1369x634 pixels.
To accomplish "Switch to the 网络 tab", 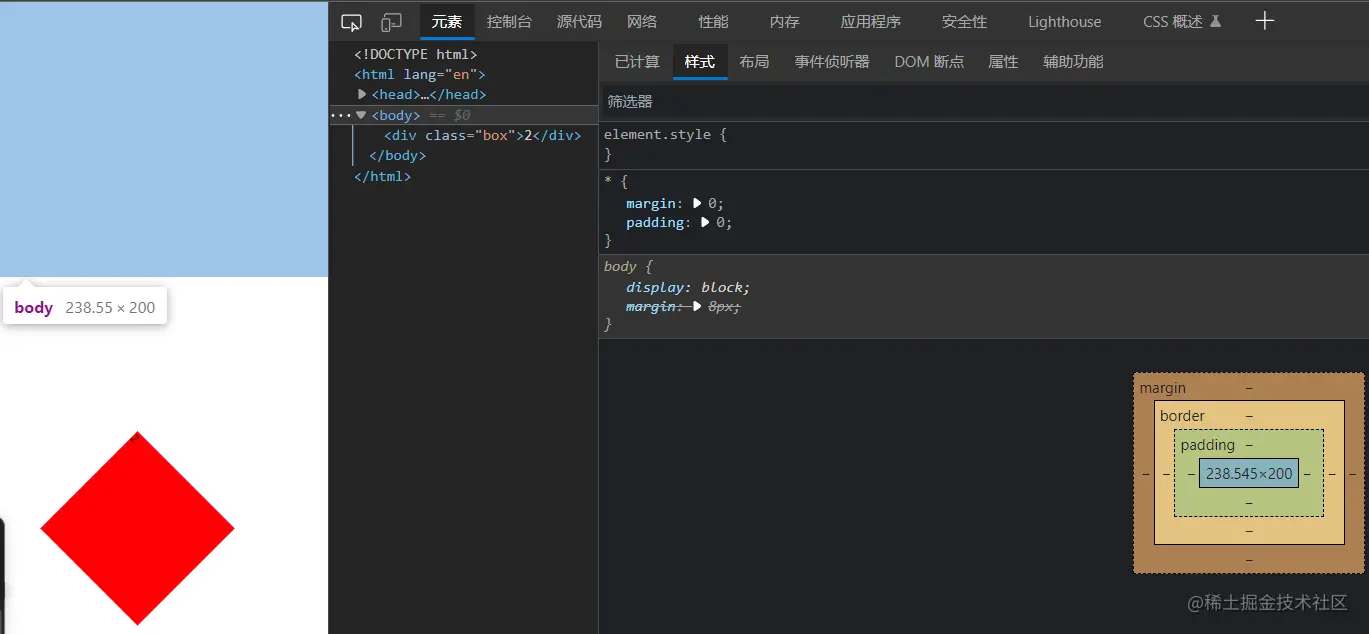I will pyautogui.click(x=642, y=22).
